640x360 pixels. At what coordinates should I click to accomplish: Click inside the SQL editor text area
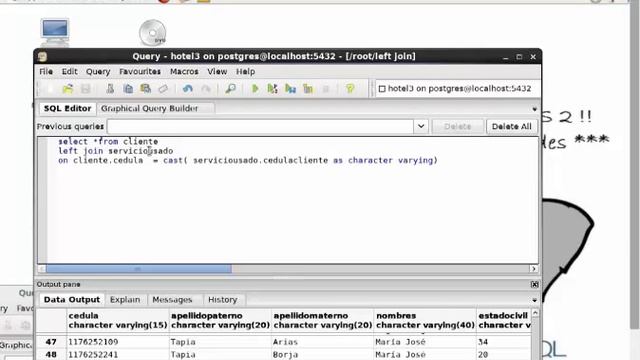292,200
